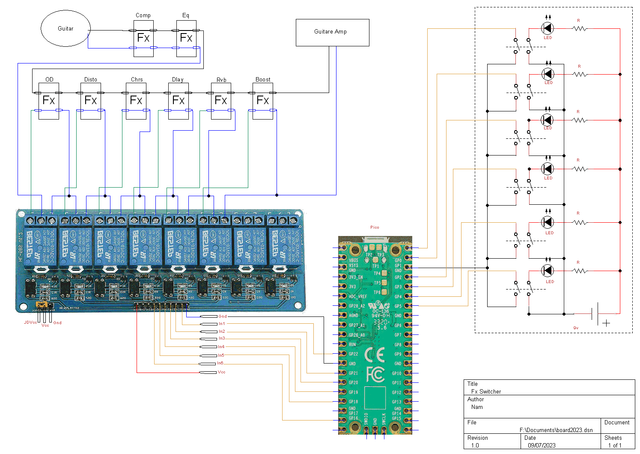The width and height of the screenshot is (640, 454).
Task: Click the file path 'F:\Documents\board2023.dsn'
Action: click(x=556, y=430)
